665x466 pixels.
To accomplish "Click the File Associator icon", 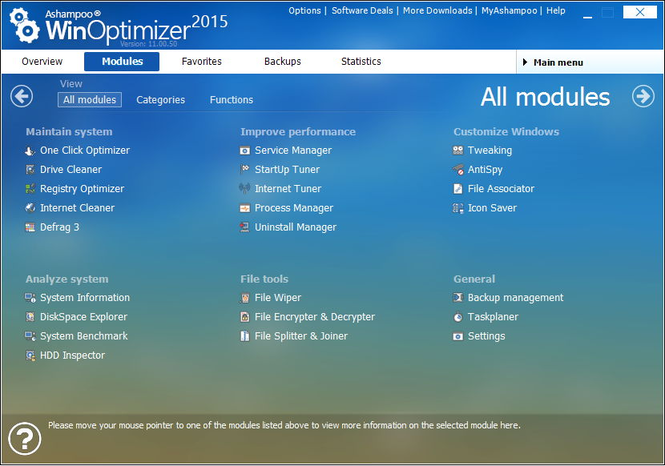I will click(458, 189).
